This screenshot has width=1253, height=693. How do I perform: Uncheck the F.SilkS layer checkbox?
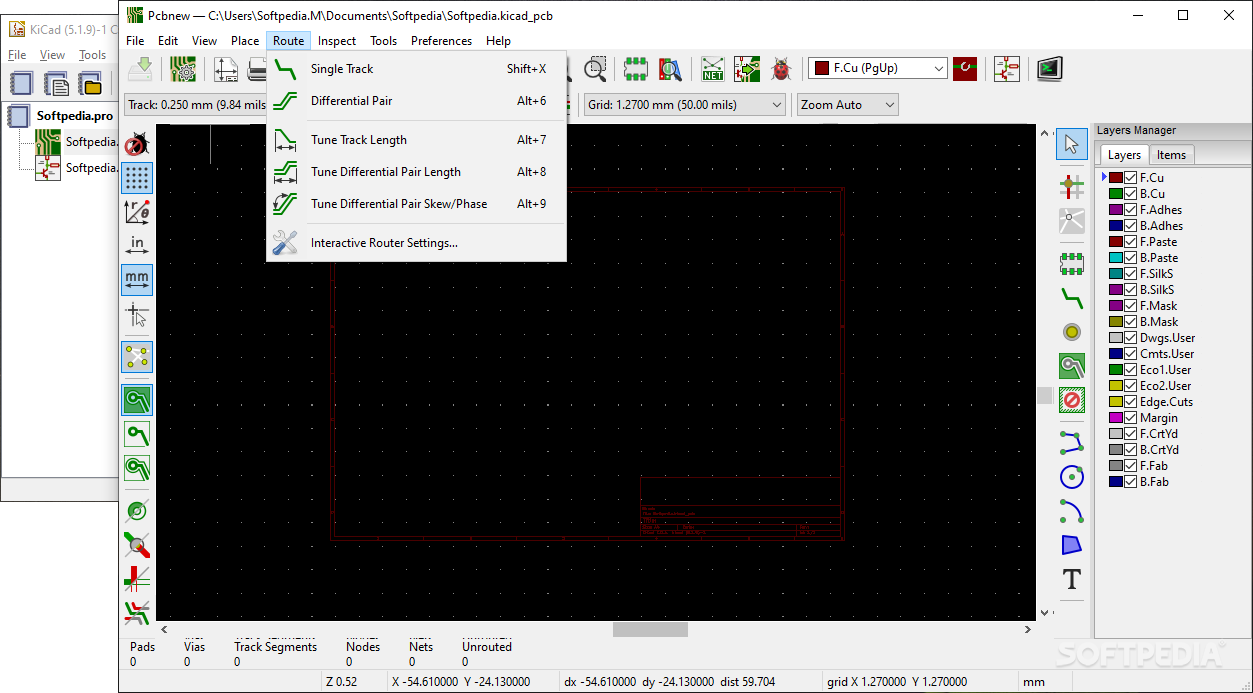1131,274
